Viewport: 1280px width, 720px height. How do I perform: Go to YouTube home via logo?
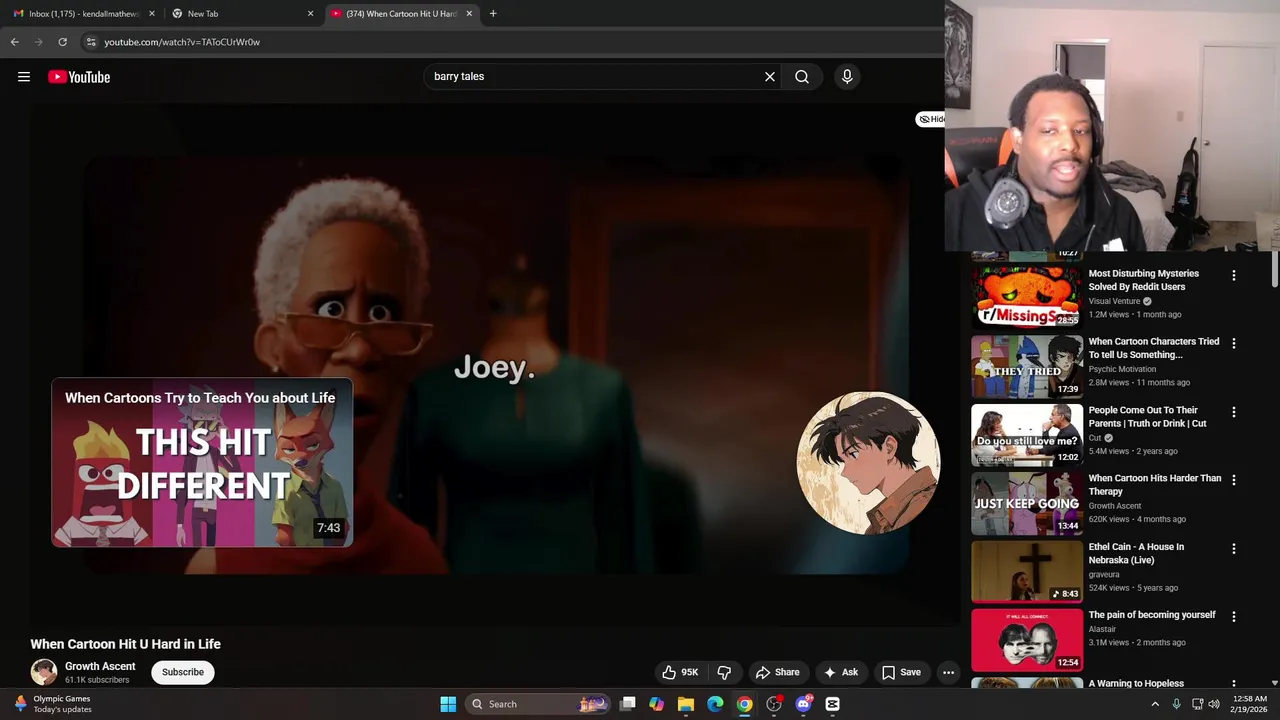click(x=79, y=77)
